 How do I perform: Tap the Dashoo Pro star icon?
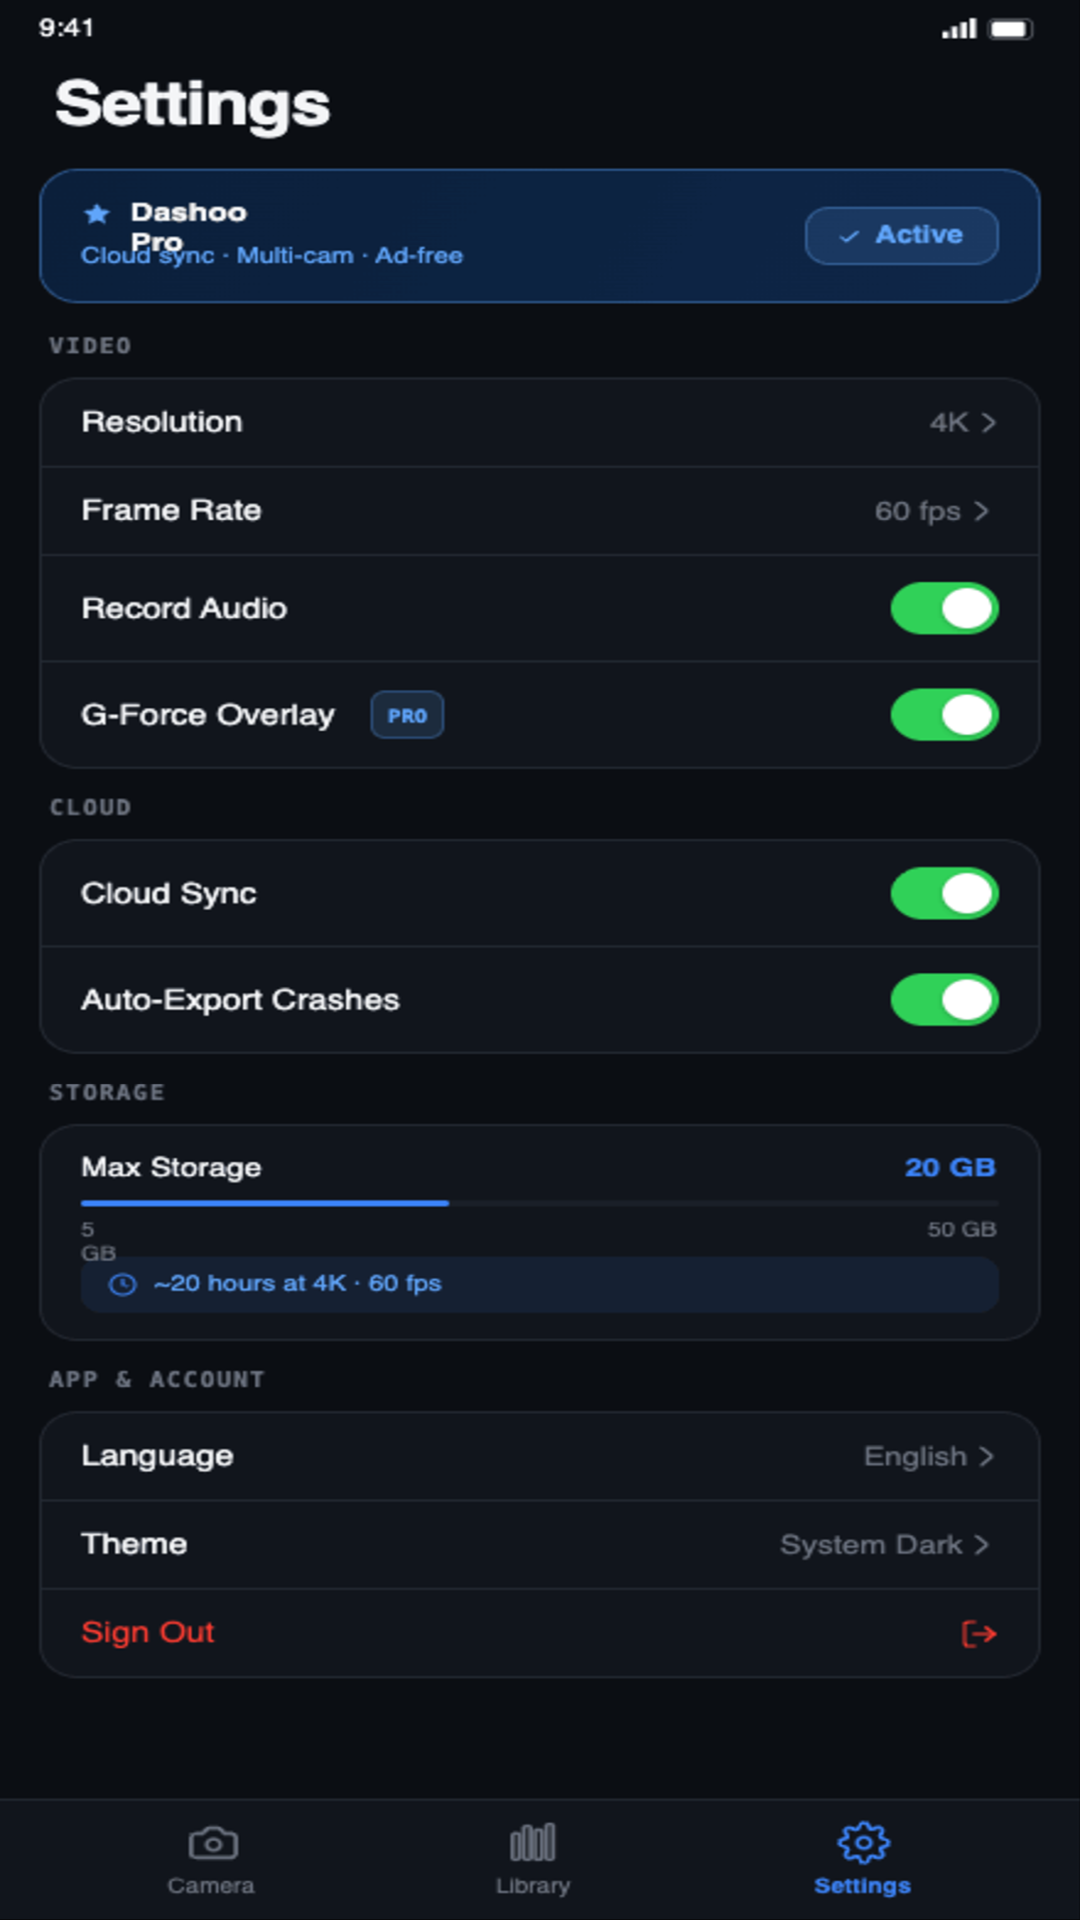click(97, 213)
